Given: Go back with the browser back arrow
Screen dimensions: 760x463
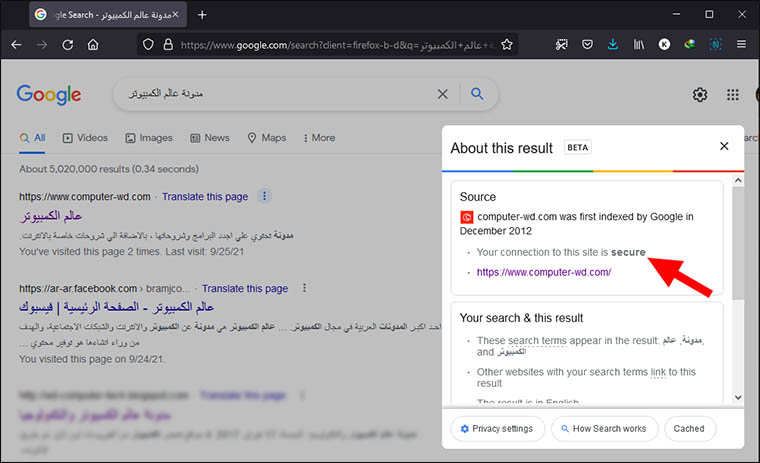Looking at the screenshot, I should (x=16, y=45).
